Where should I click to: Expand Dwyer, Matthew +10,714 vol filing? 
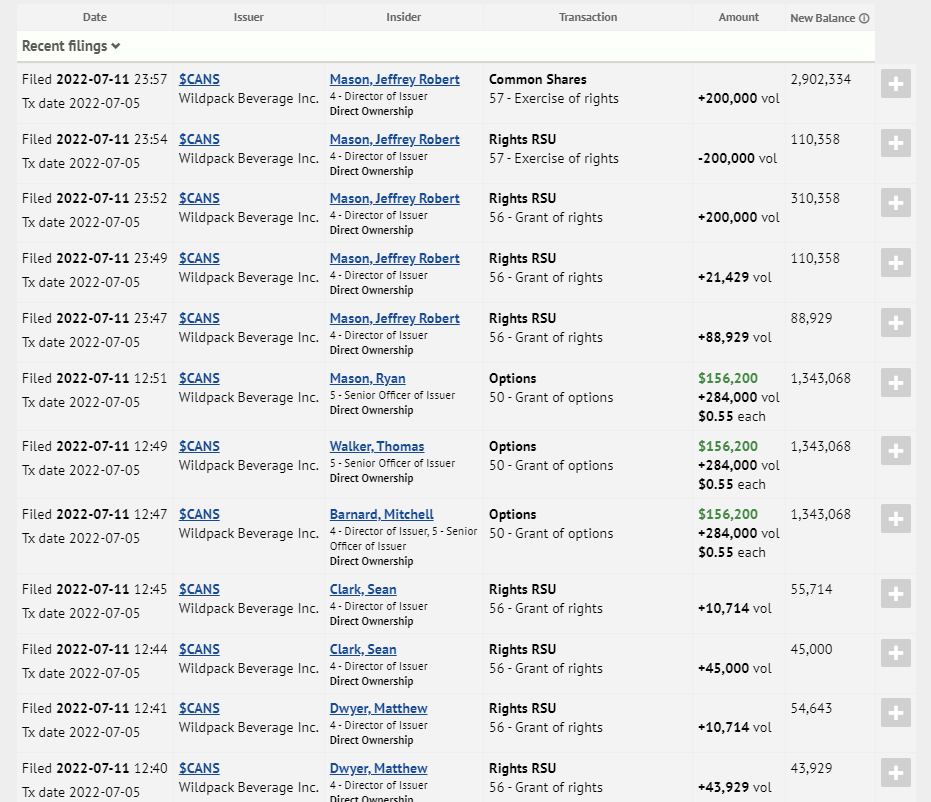(895, 712)
